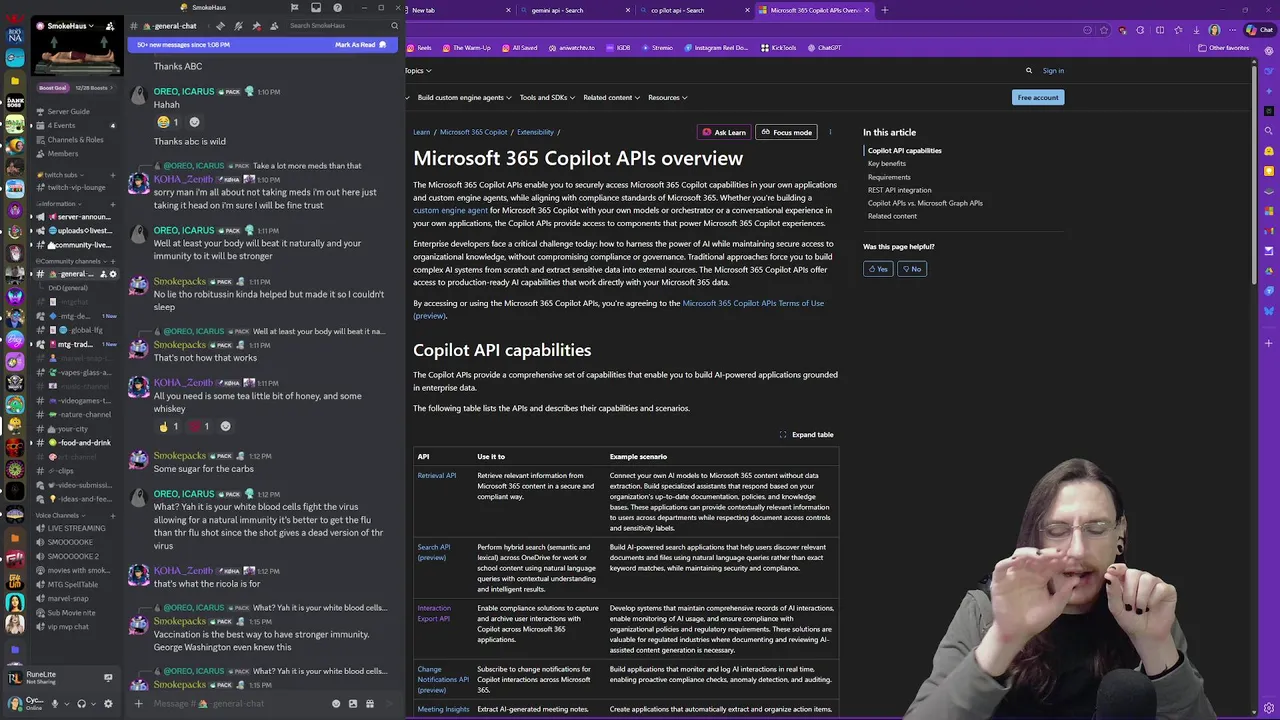1280x720 pixels.
Task: Invite people icon next to SmokeHaus name
Action: (110, 27)
